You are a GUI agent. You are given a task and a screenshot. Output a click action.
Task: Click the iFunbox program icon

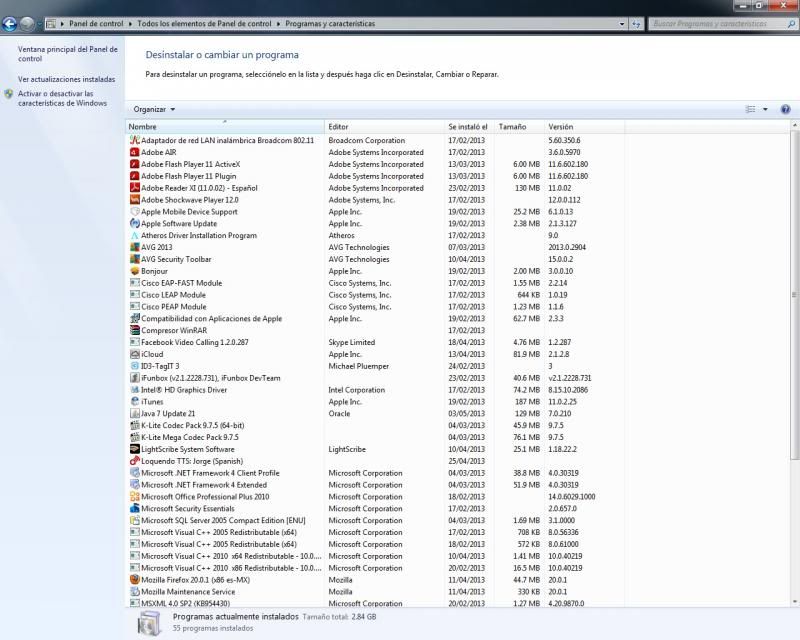135,378
